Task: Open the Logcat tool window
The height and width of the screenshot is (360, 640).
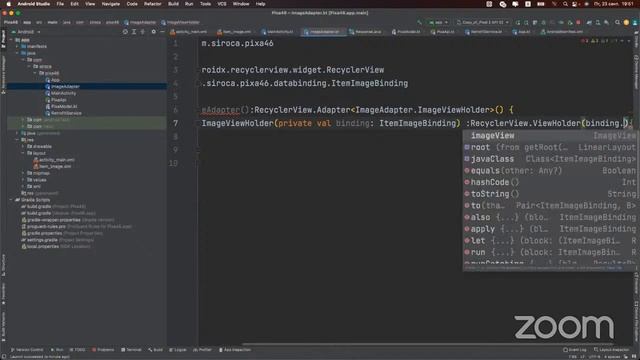Action: (178, 350)
